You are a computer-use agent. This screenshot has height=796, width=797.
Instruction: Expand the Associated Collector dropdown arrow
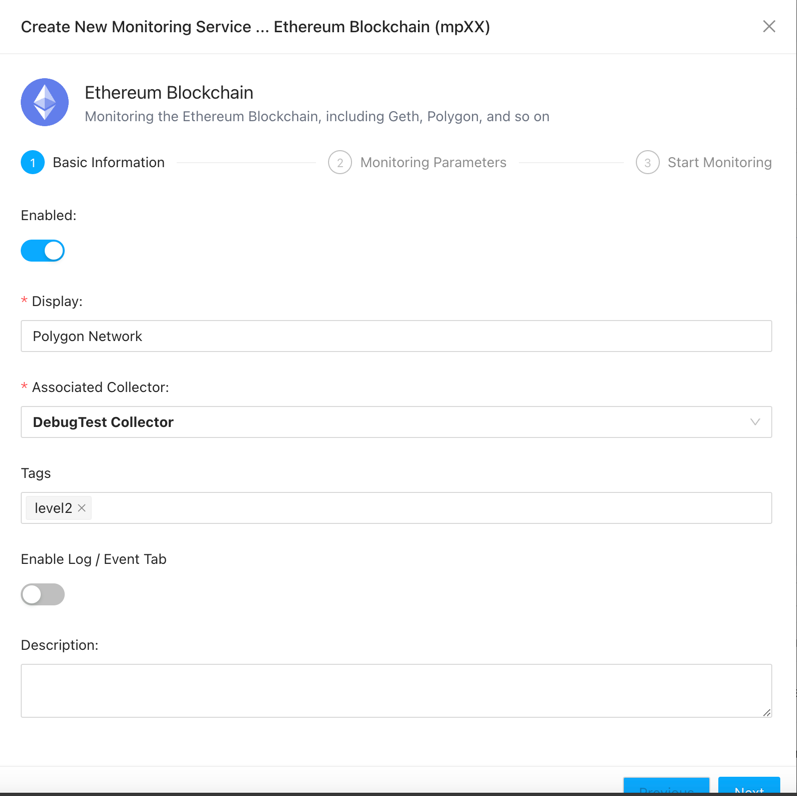[x=755, y=422]
